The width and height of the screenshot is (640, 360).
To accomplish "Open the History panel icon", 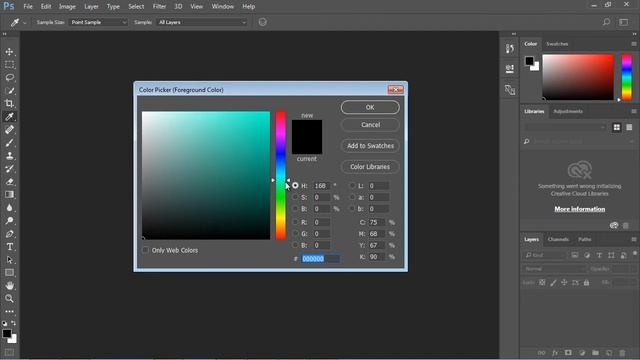I will [509, 49].
